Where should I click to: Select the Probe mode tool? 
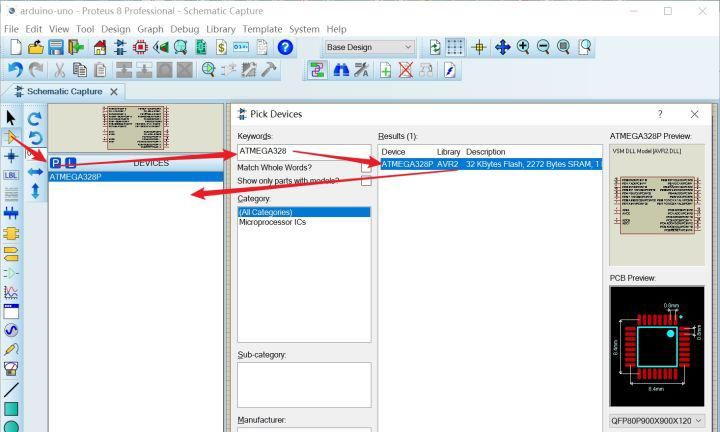point(11,349)
